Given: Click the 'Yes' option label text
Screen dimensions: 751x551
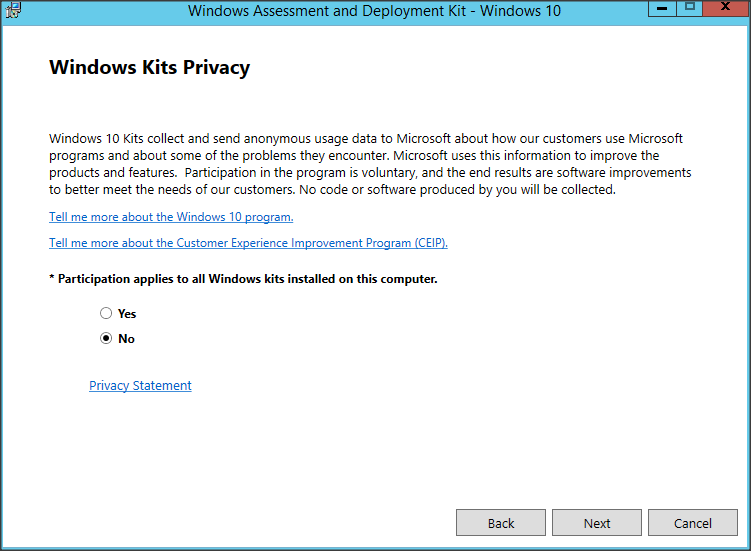Looking at the screenshot, I should pyautogui.click(x=127, y=314).
